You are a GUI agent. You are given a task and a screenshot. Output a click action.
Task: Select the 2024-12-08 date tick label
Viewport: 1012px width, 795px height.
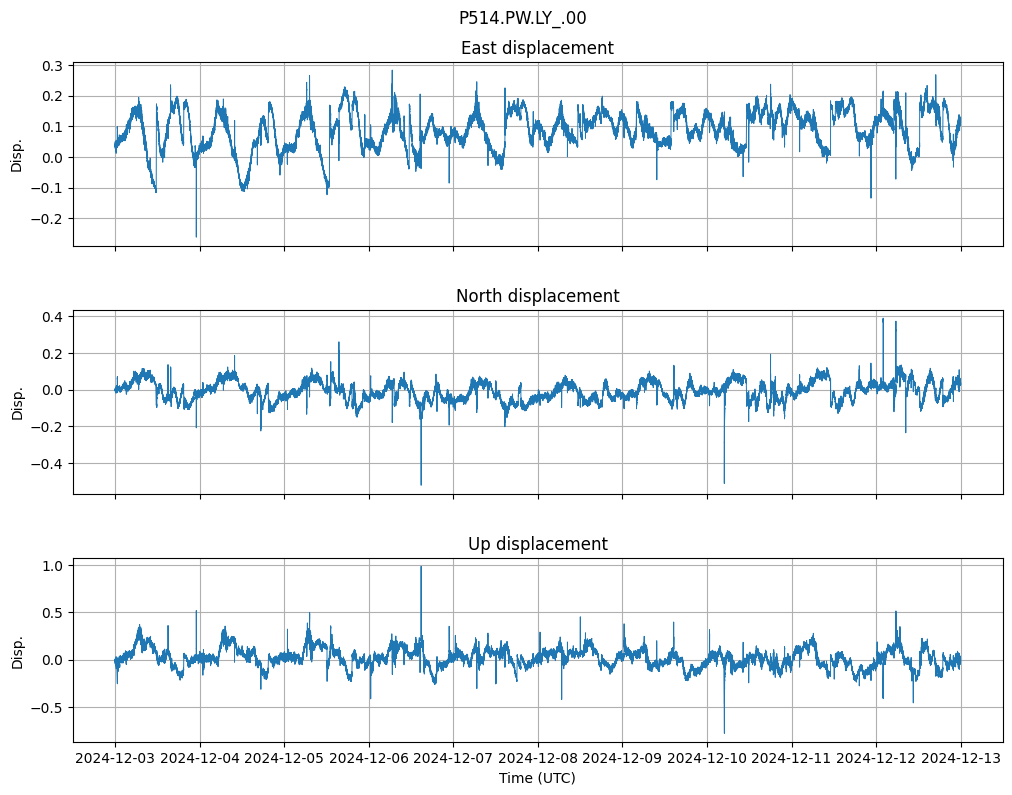point(538,758)
